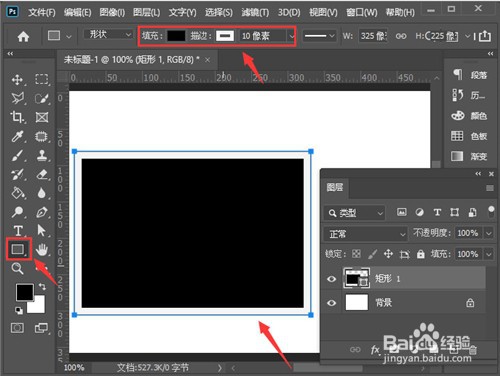This screenshot has height=376, width=500.
Task: Lock all layer attributes
Action: (x=421, y=254)
